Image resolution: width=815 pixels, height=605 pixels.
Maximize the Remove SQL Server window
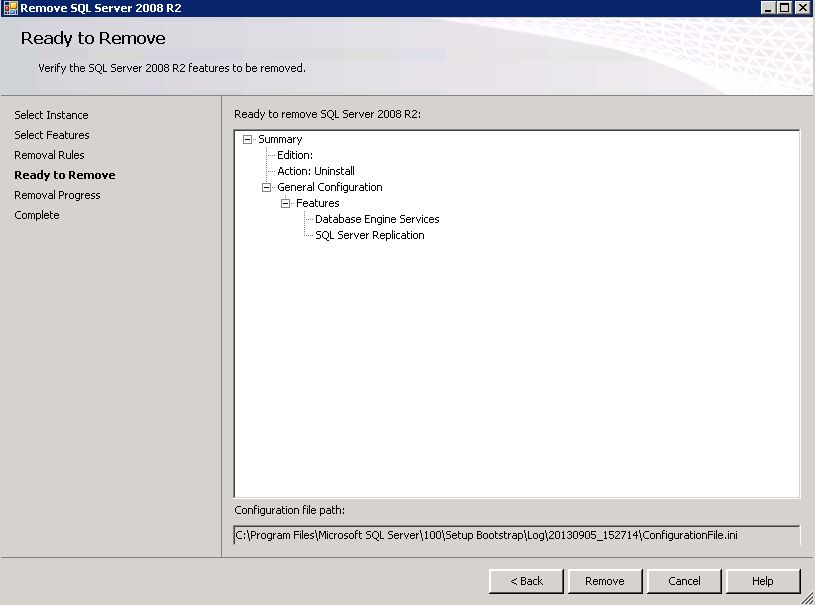[785, 8]
